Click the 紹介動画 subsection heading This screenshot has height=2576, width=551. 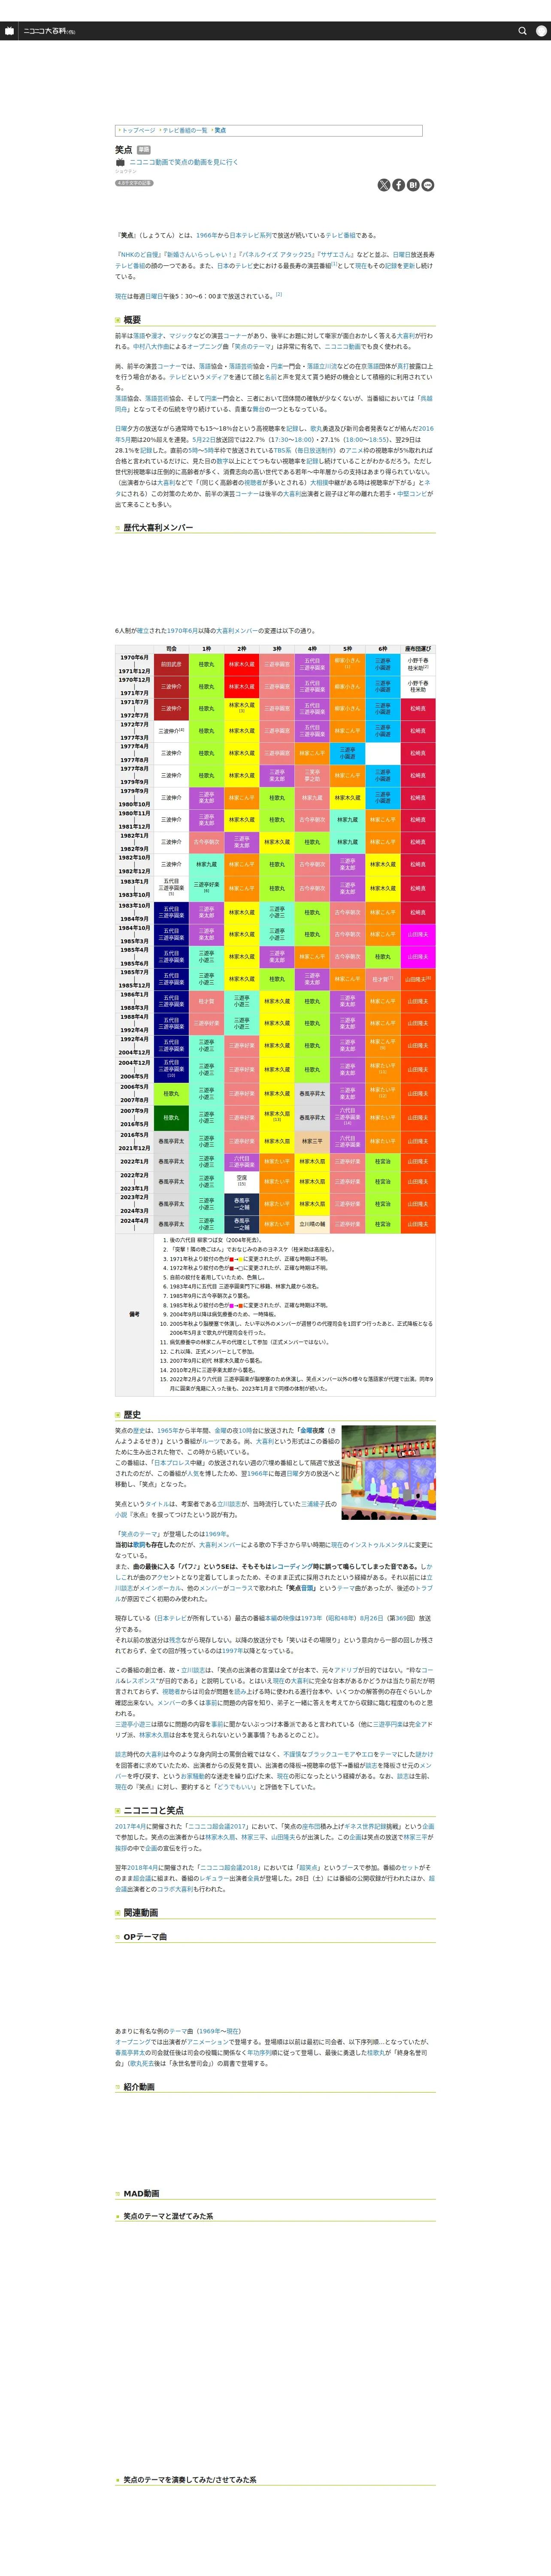click(x=139, y=2087)
